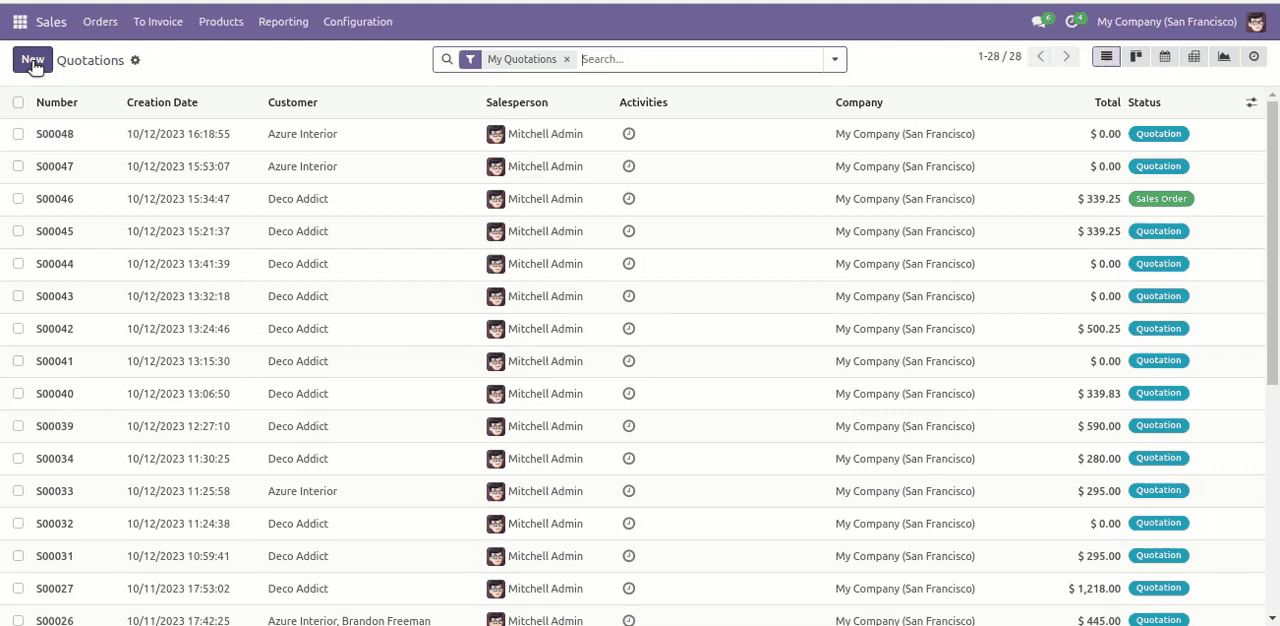Screen dimensions: 1280x626
Task: Expand the search options dropdown arrow
Action: 835,59
